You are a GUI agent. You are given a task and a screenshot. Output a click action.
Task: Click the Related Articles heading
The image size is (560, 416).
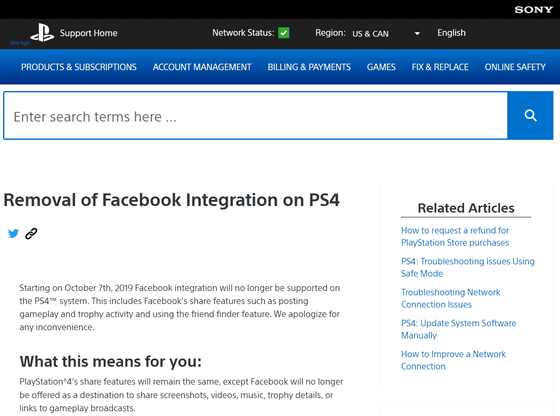point(466,208)
